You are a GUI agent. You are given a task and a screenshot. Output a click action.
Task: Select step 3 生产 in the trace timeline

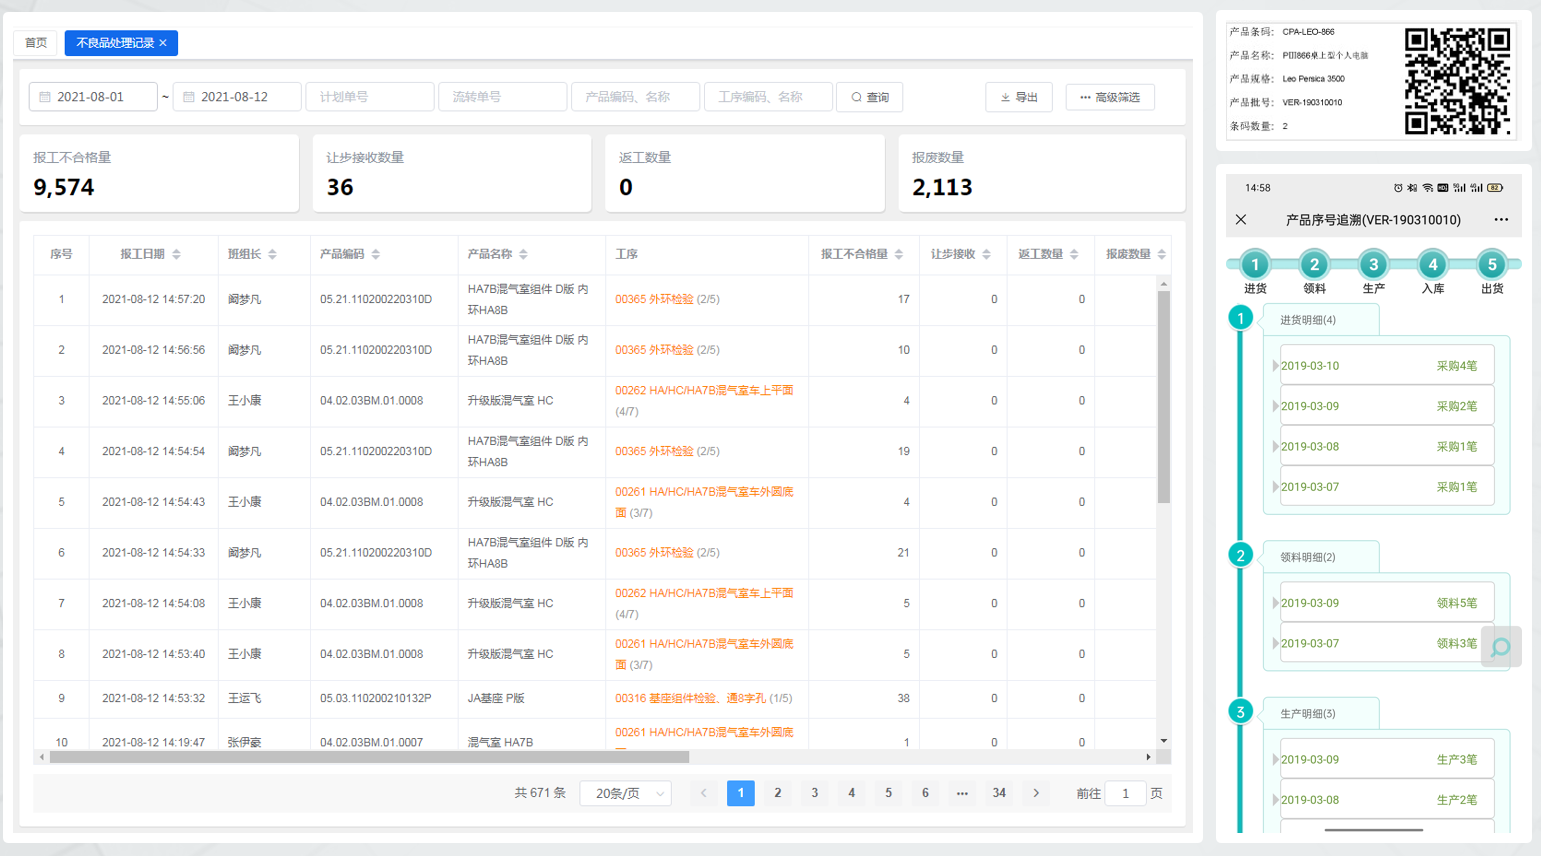click(x=1373, y=265)
